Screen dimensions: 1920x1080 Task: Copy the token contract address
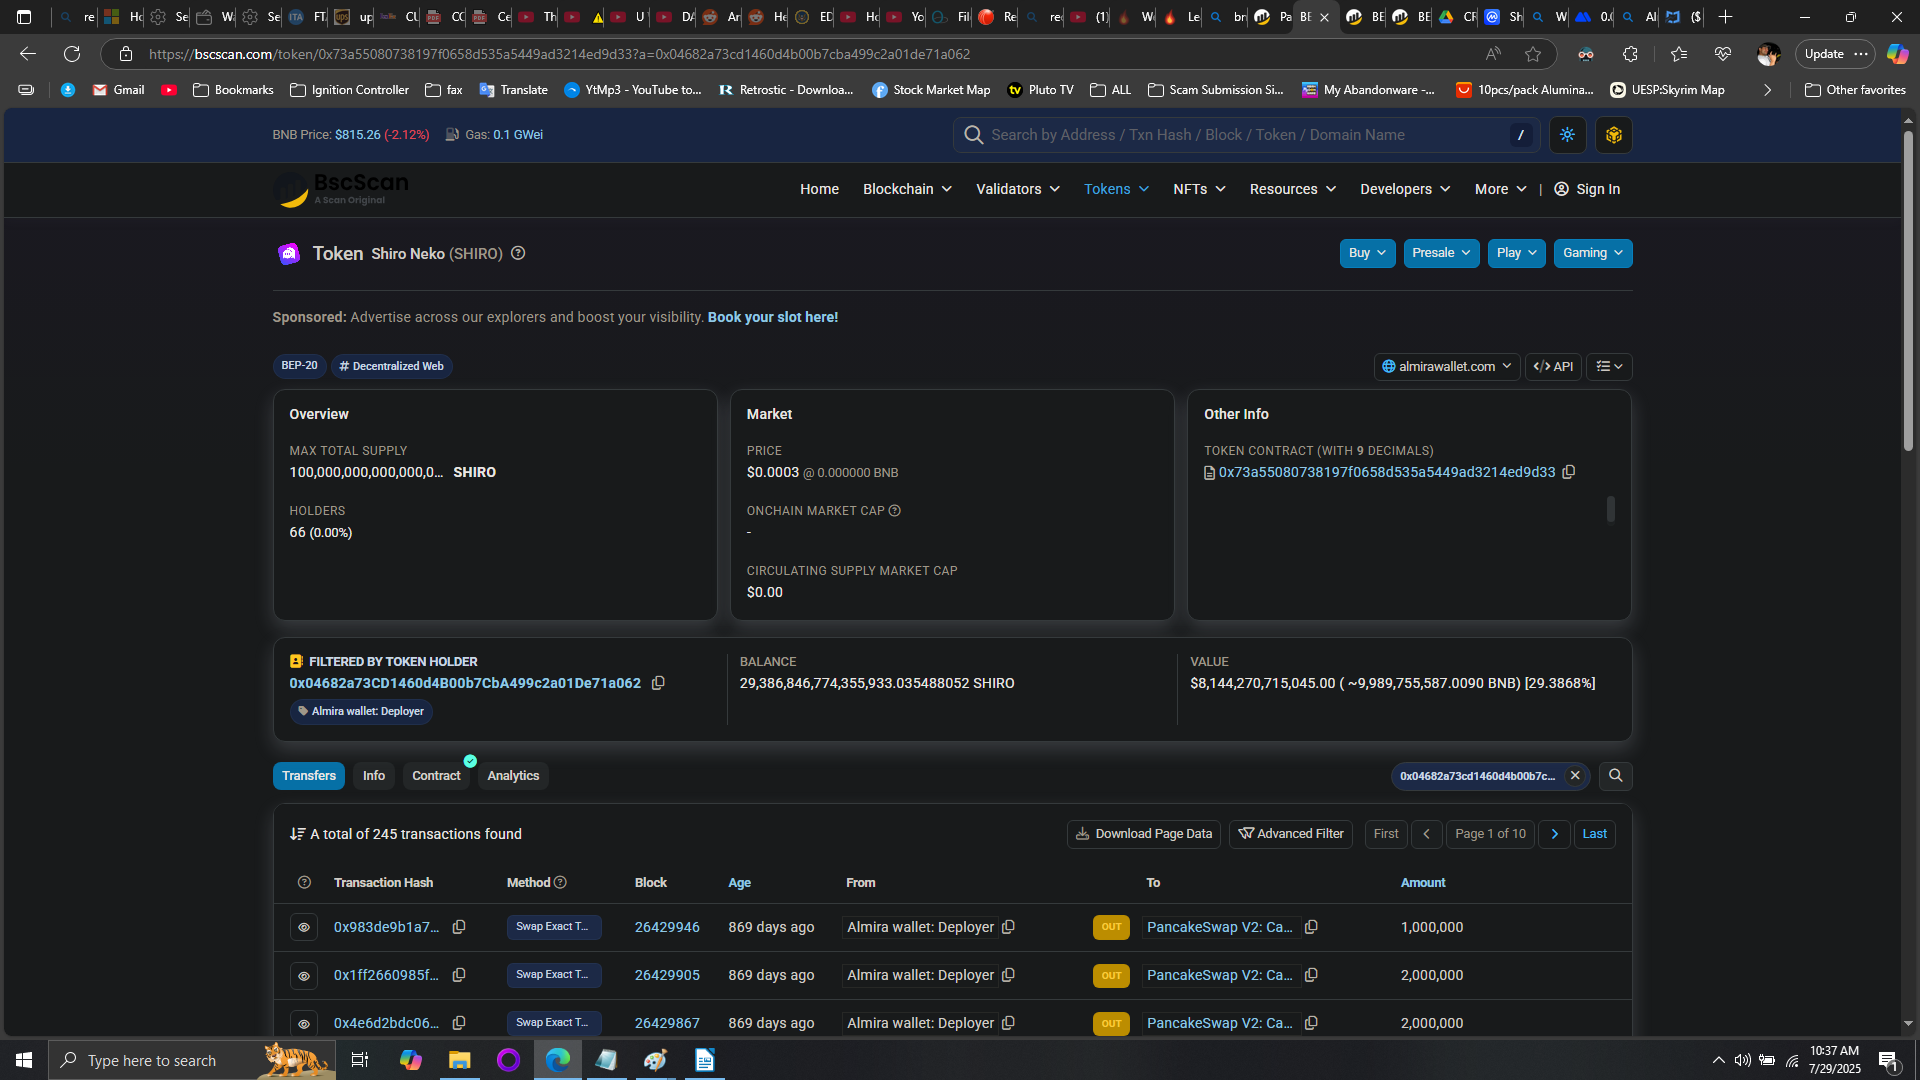click(x=1569, y=472)
